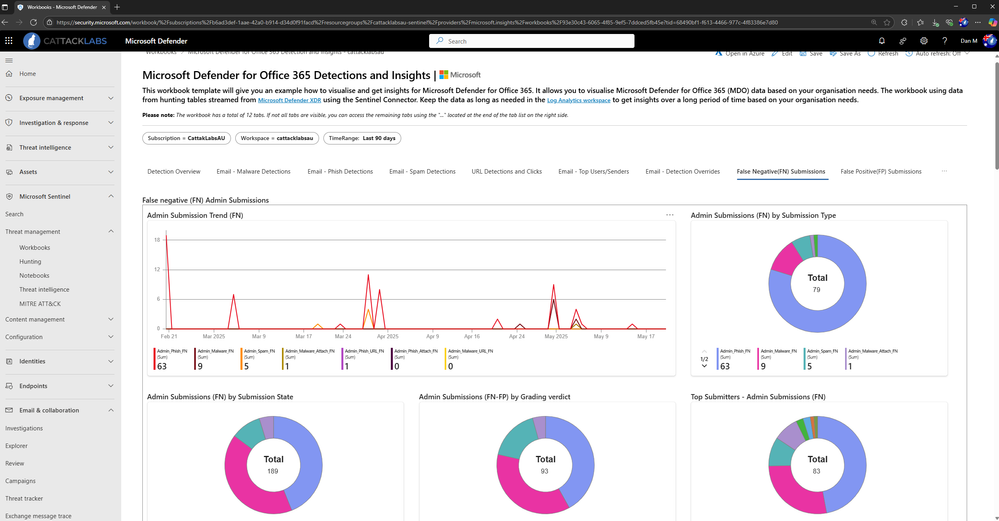
Task: Open Explorer under Email & collaboration
Action: point(17,446)
